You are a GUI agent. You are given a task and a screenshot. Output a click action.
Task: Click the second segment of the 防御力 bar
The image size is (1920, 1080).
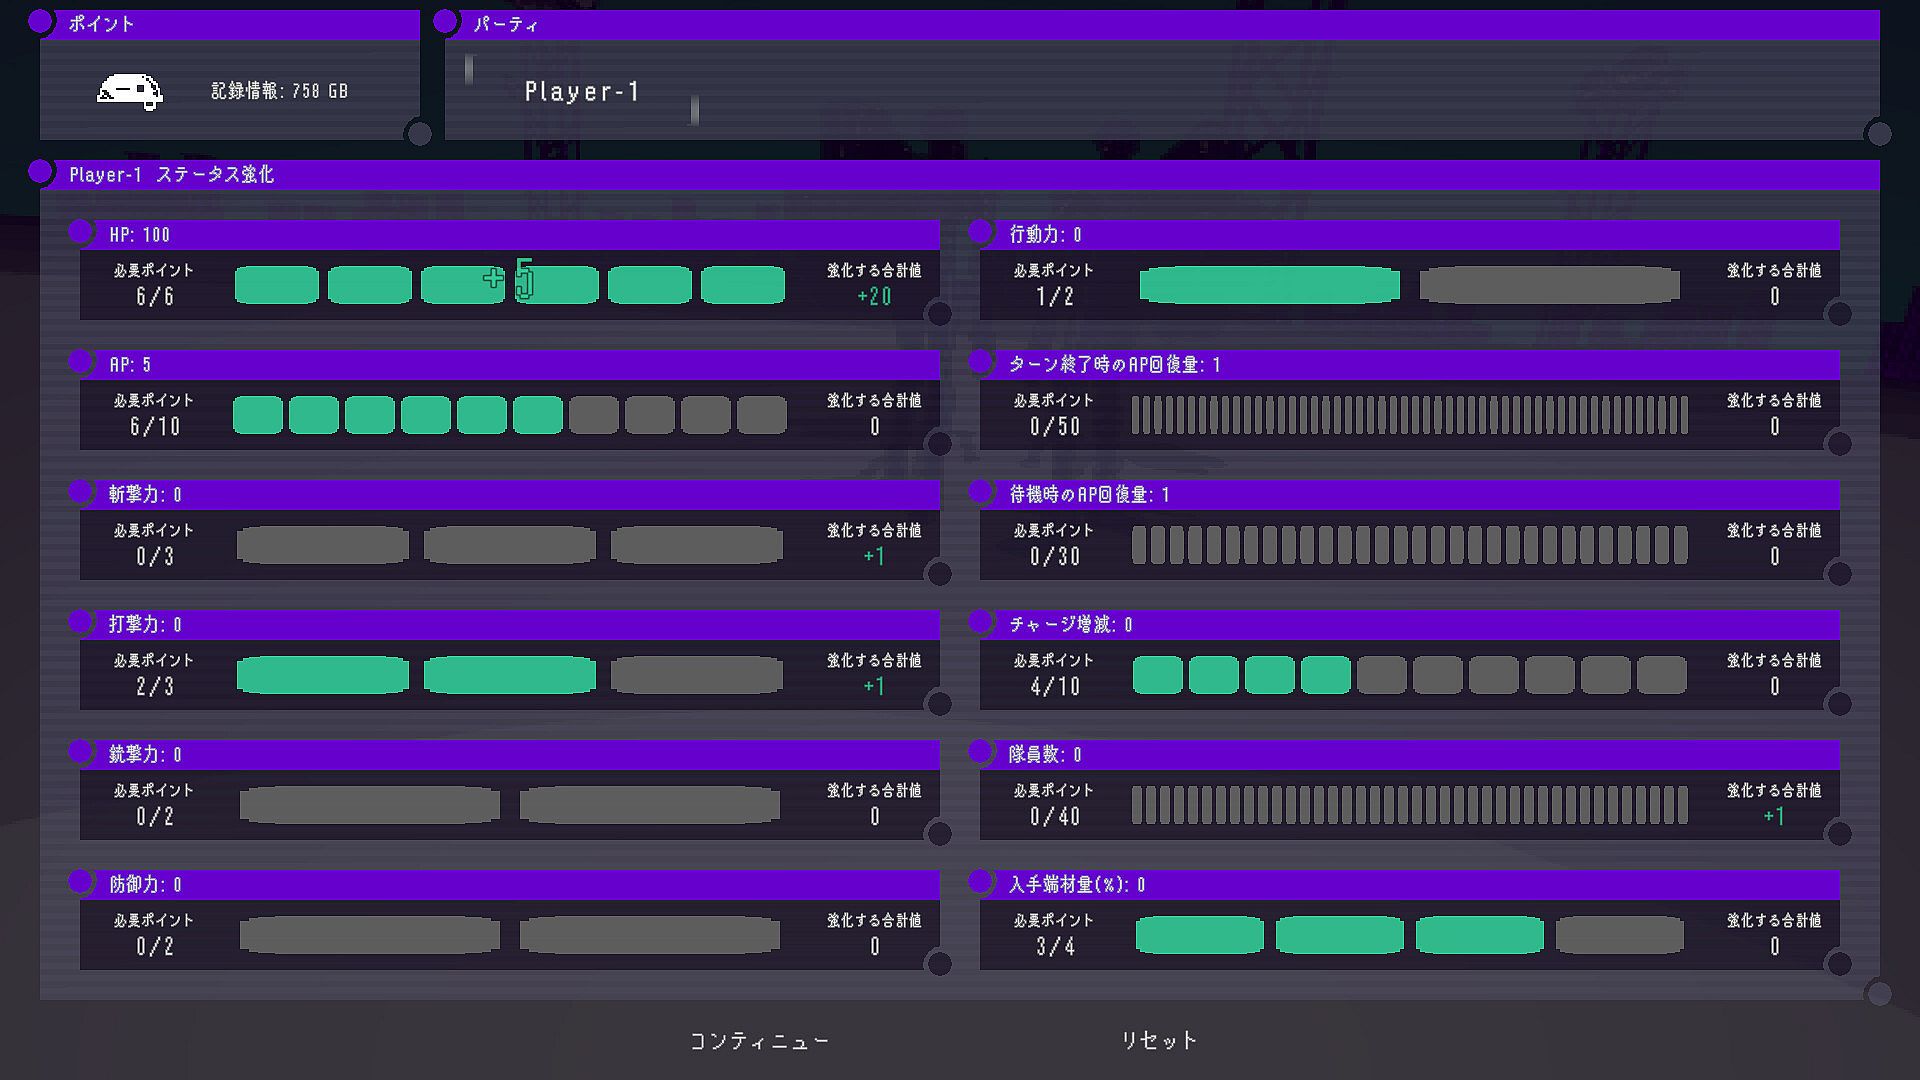(x=650, y=935)
